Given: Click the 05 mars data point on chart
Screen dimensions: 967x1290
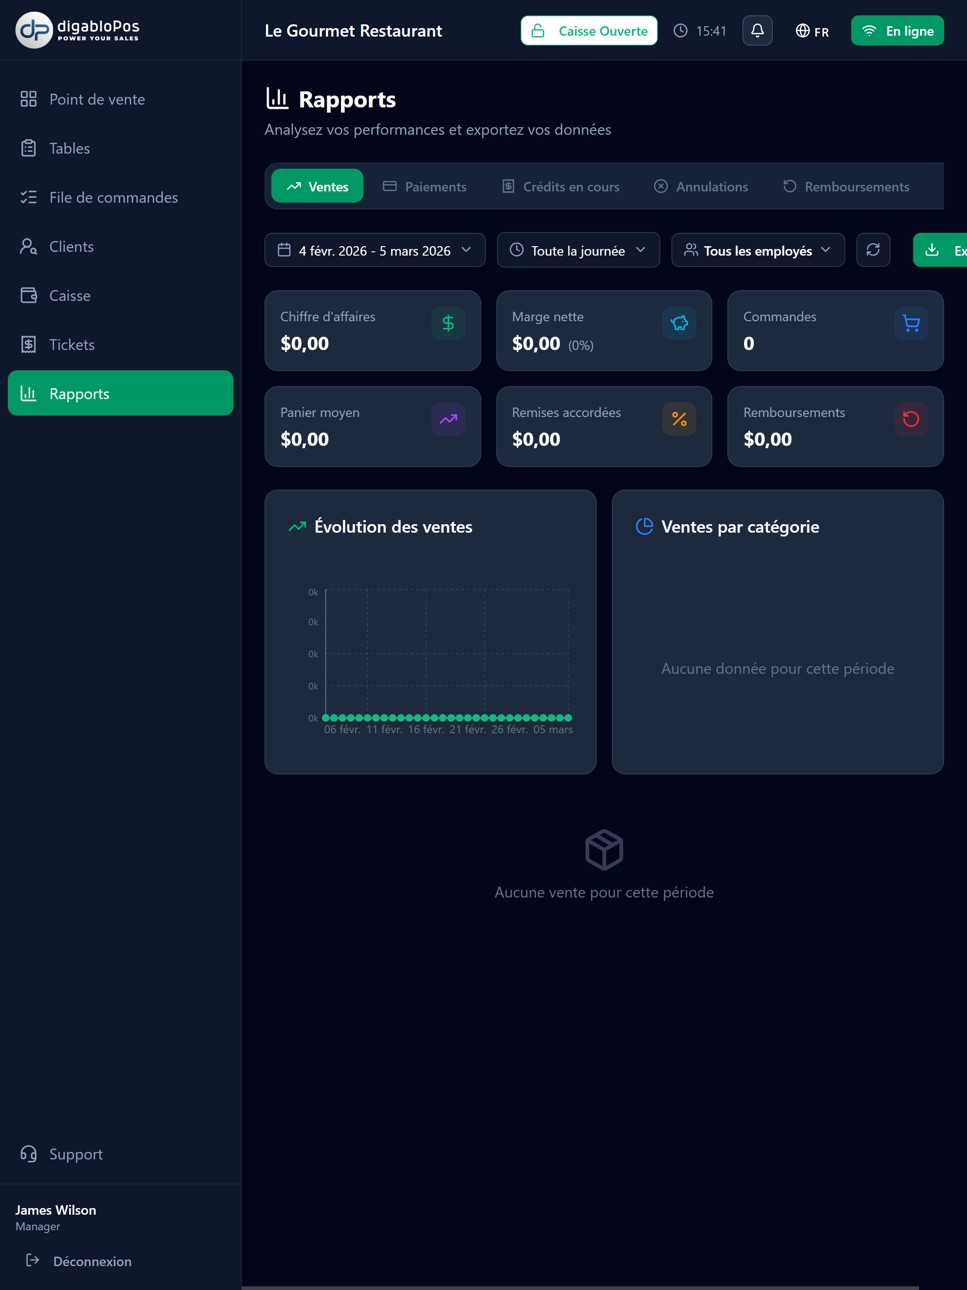Looking at the screenshot, I should 569,718.
